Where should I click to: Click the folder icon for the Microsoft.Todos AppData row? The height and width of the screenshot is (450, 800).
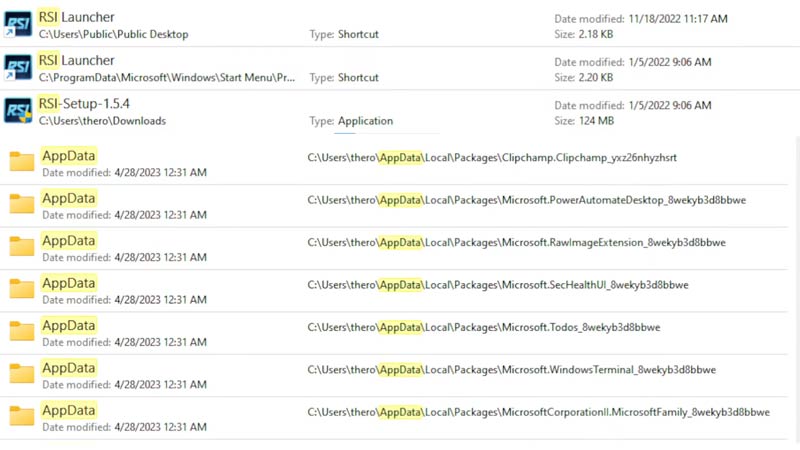tap(22, 331)
